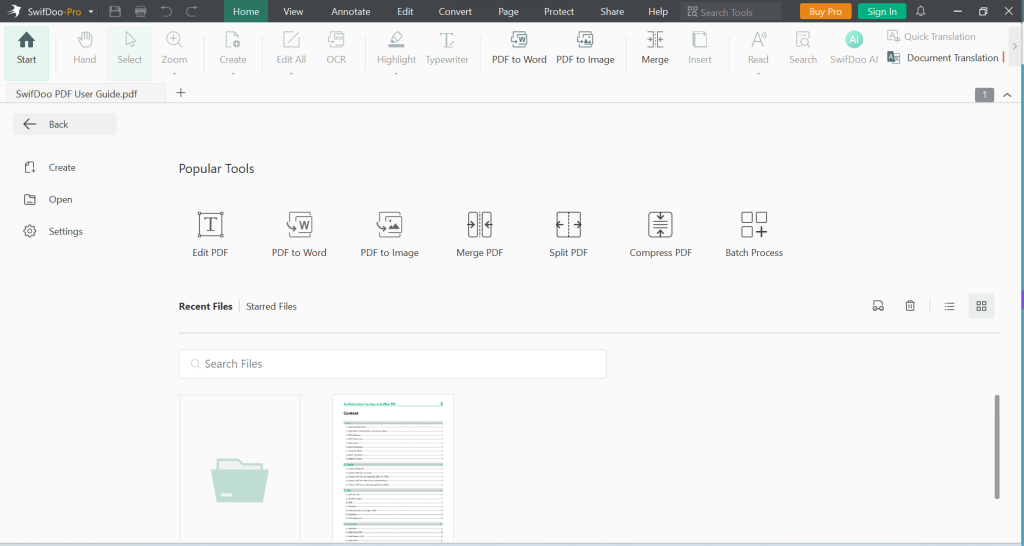This screenshot has height=546, width=1024.
Task: Open the Page ribbon tab
Action: coord(508,11)
